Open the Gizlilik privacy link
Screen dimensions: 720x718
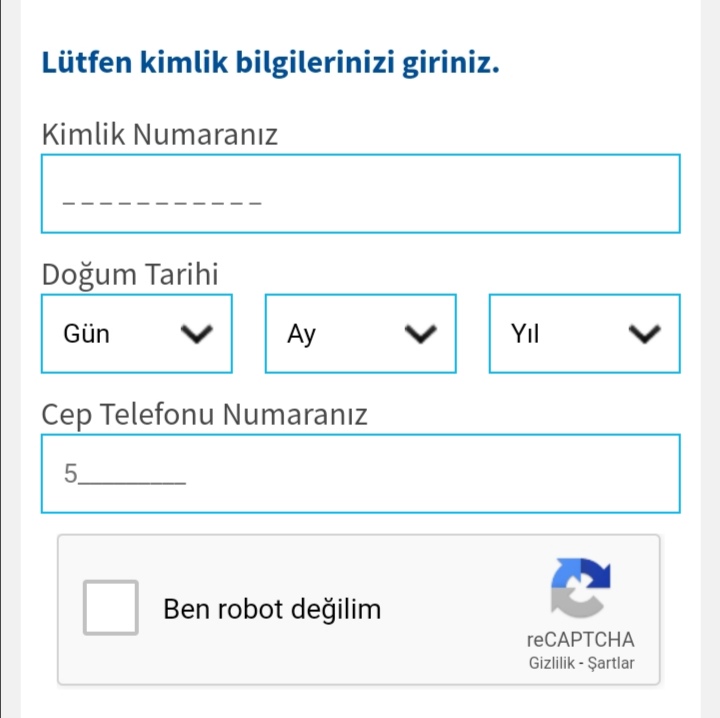(551, 663)
